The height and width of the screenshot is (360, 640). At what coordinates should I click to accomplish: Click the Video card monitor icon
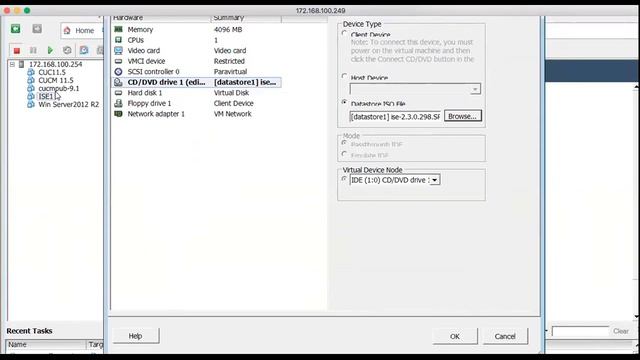click(118, 51)
